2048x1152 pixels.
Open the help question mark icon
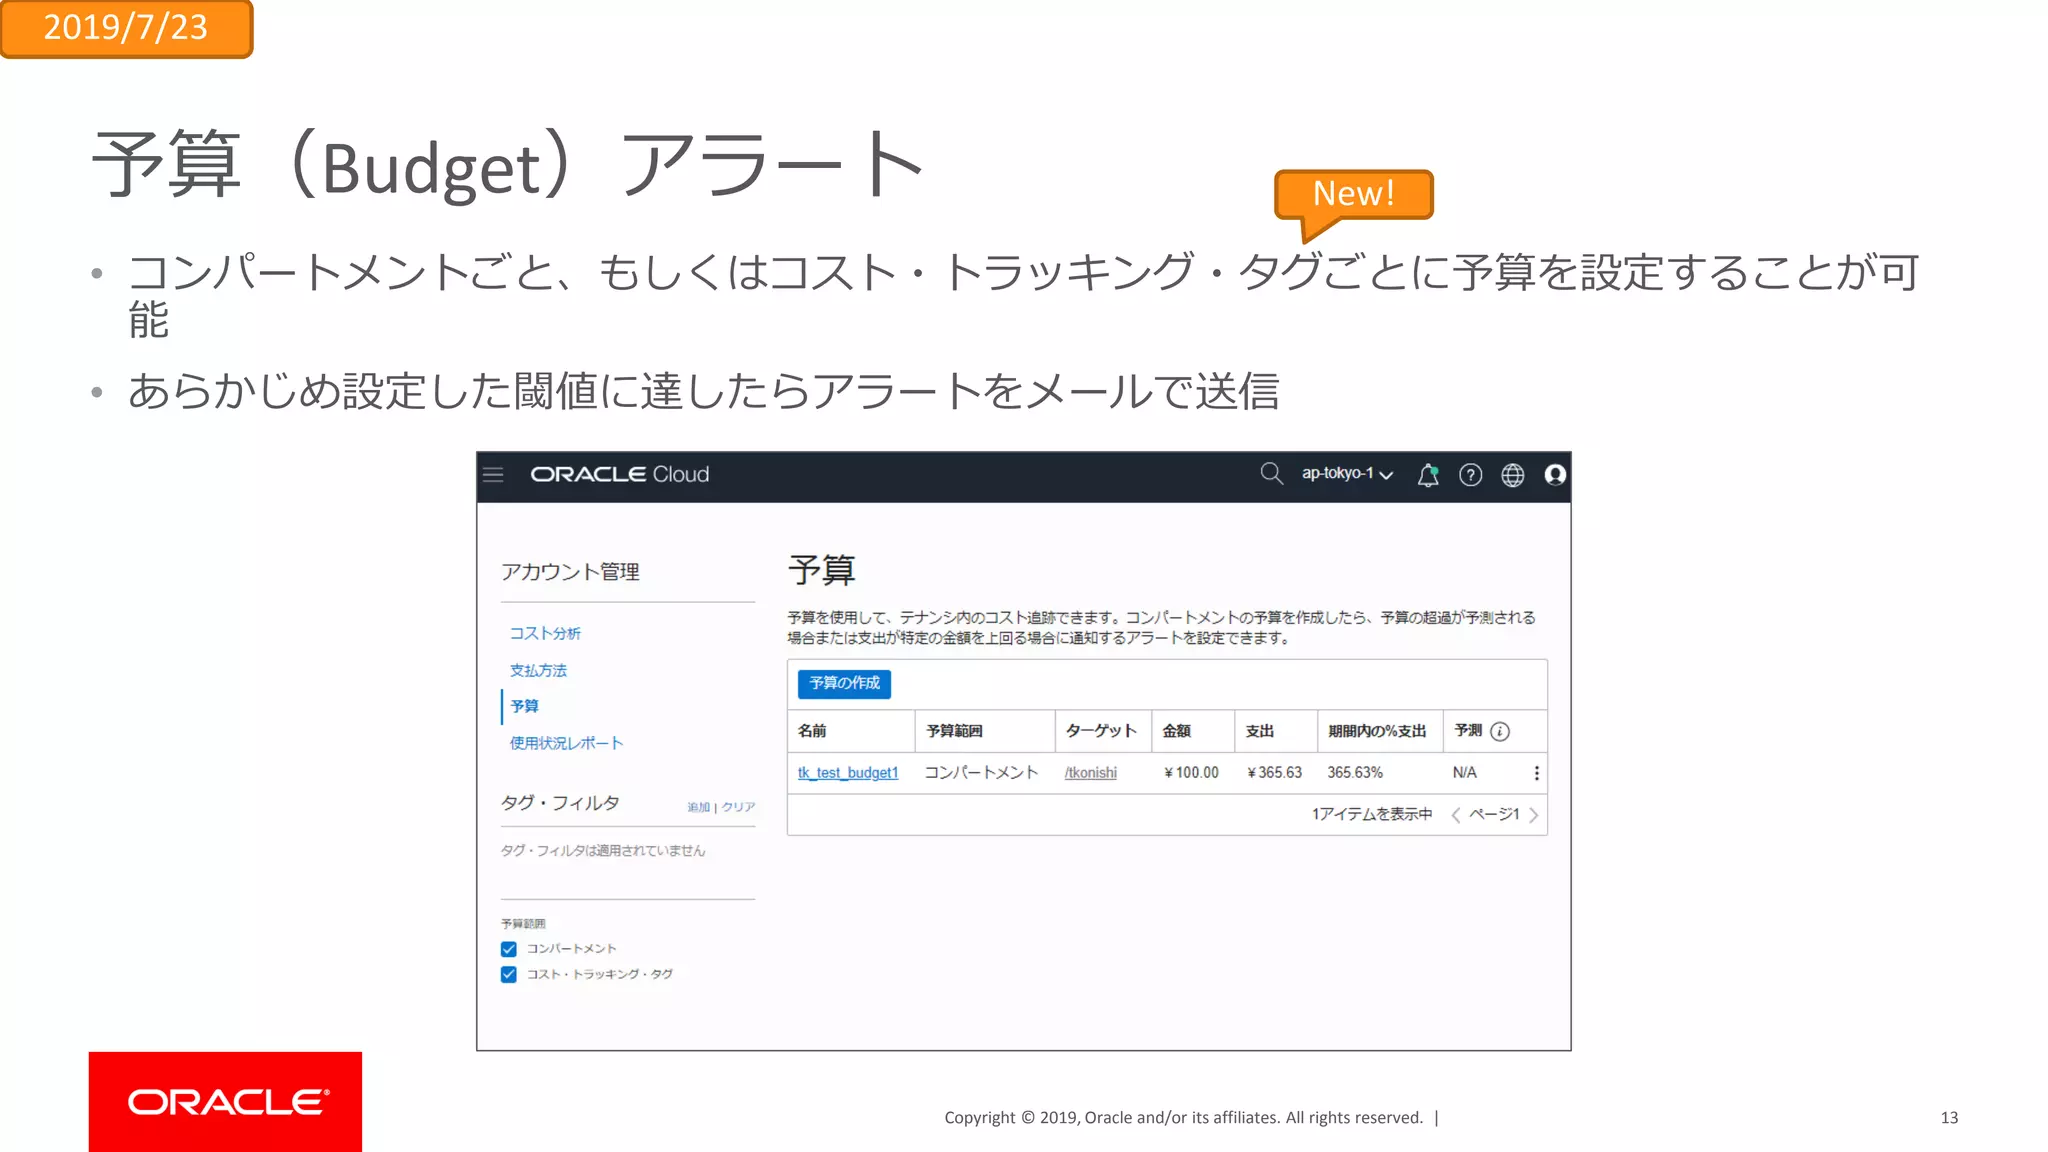point(1470,475)
